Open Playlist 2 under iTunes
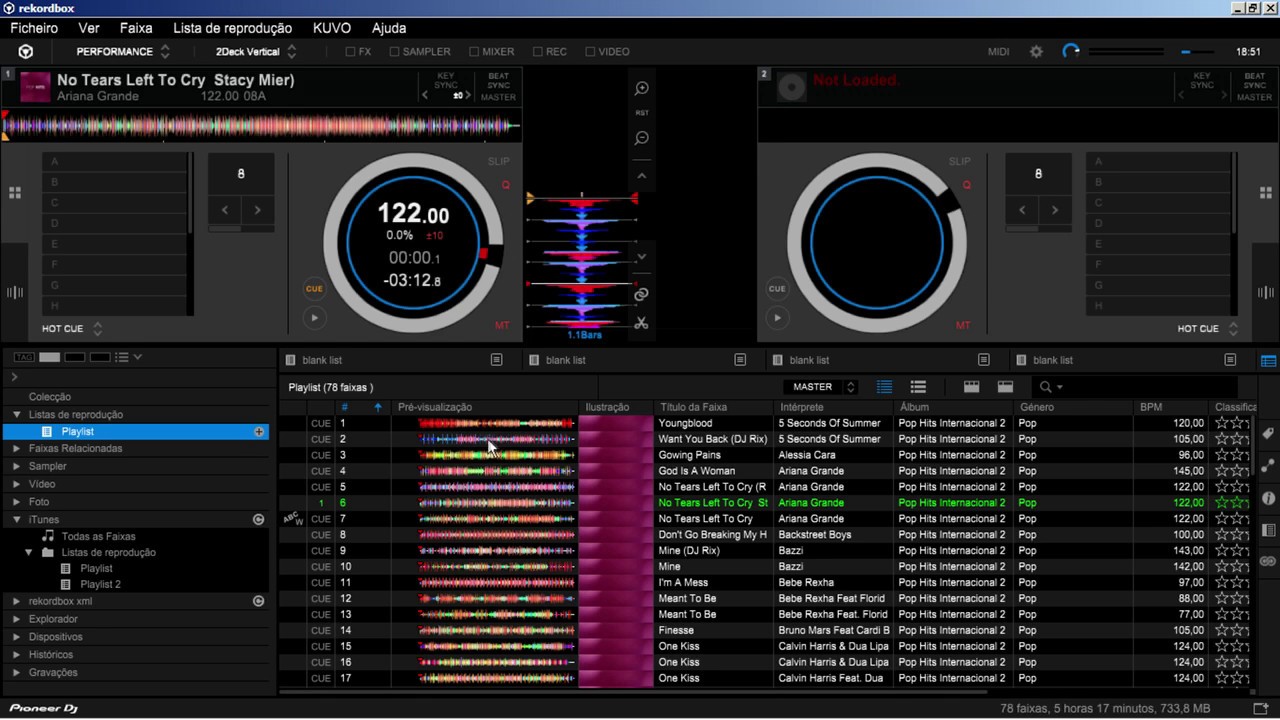1280x720 pixels. [100, 585]
